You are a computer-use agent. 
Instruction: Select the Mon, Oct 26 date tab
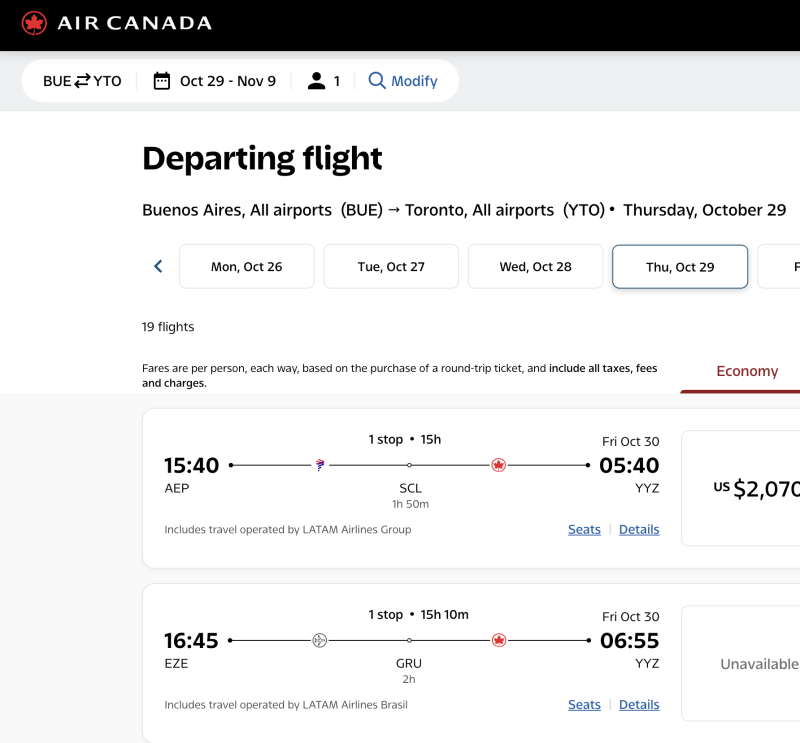pyautogui.click(x=246, y=267)
